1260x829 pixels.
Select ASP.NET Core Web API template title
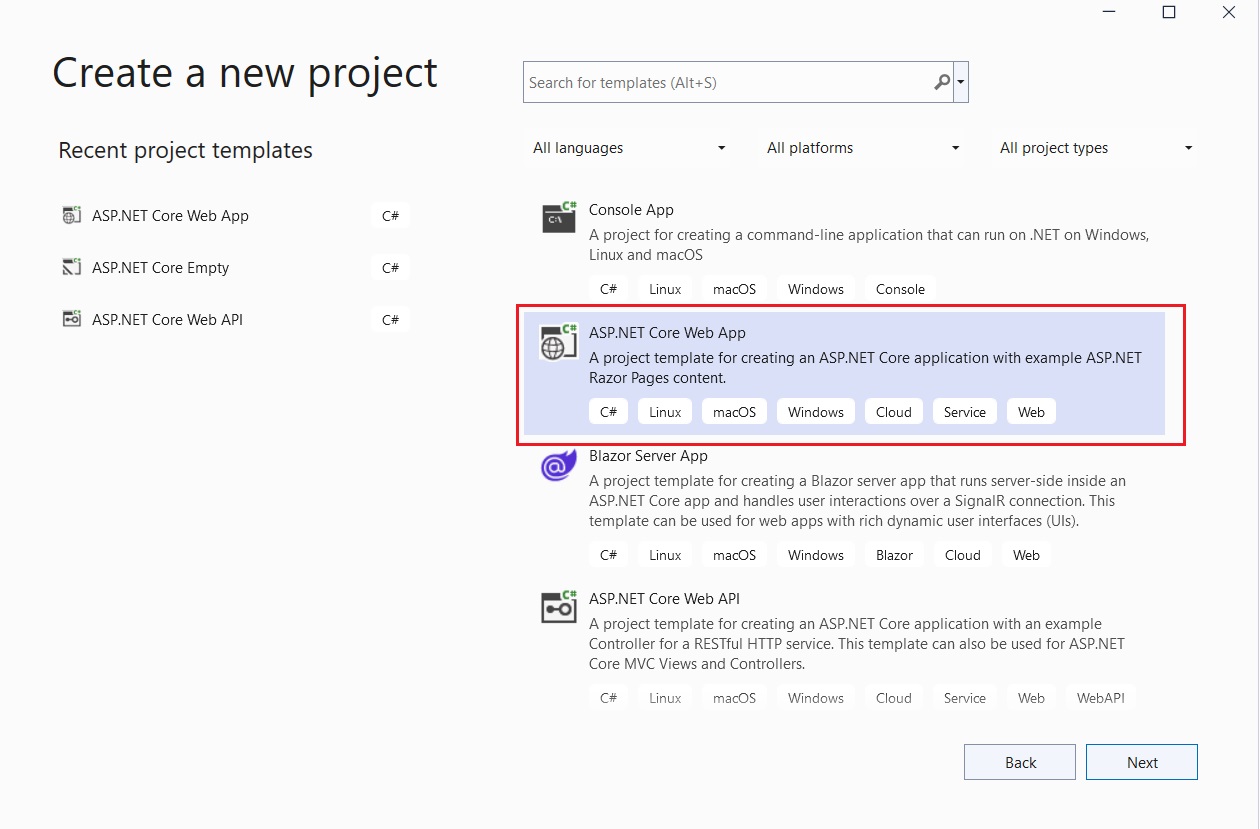click(664, 599)
